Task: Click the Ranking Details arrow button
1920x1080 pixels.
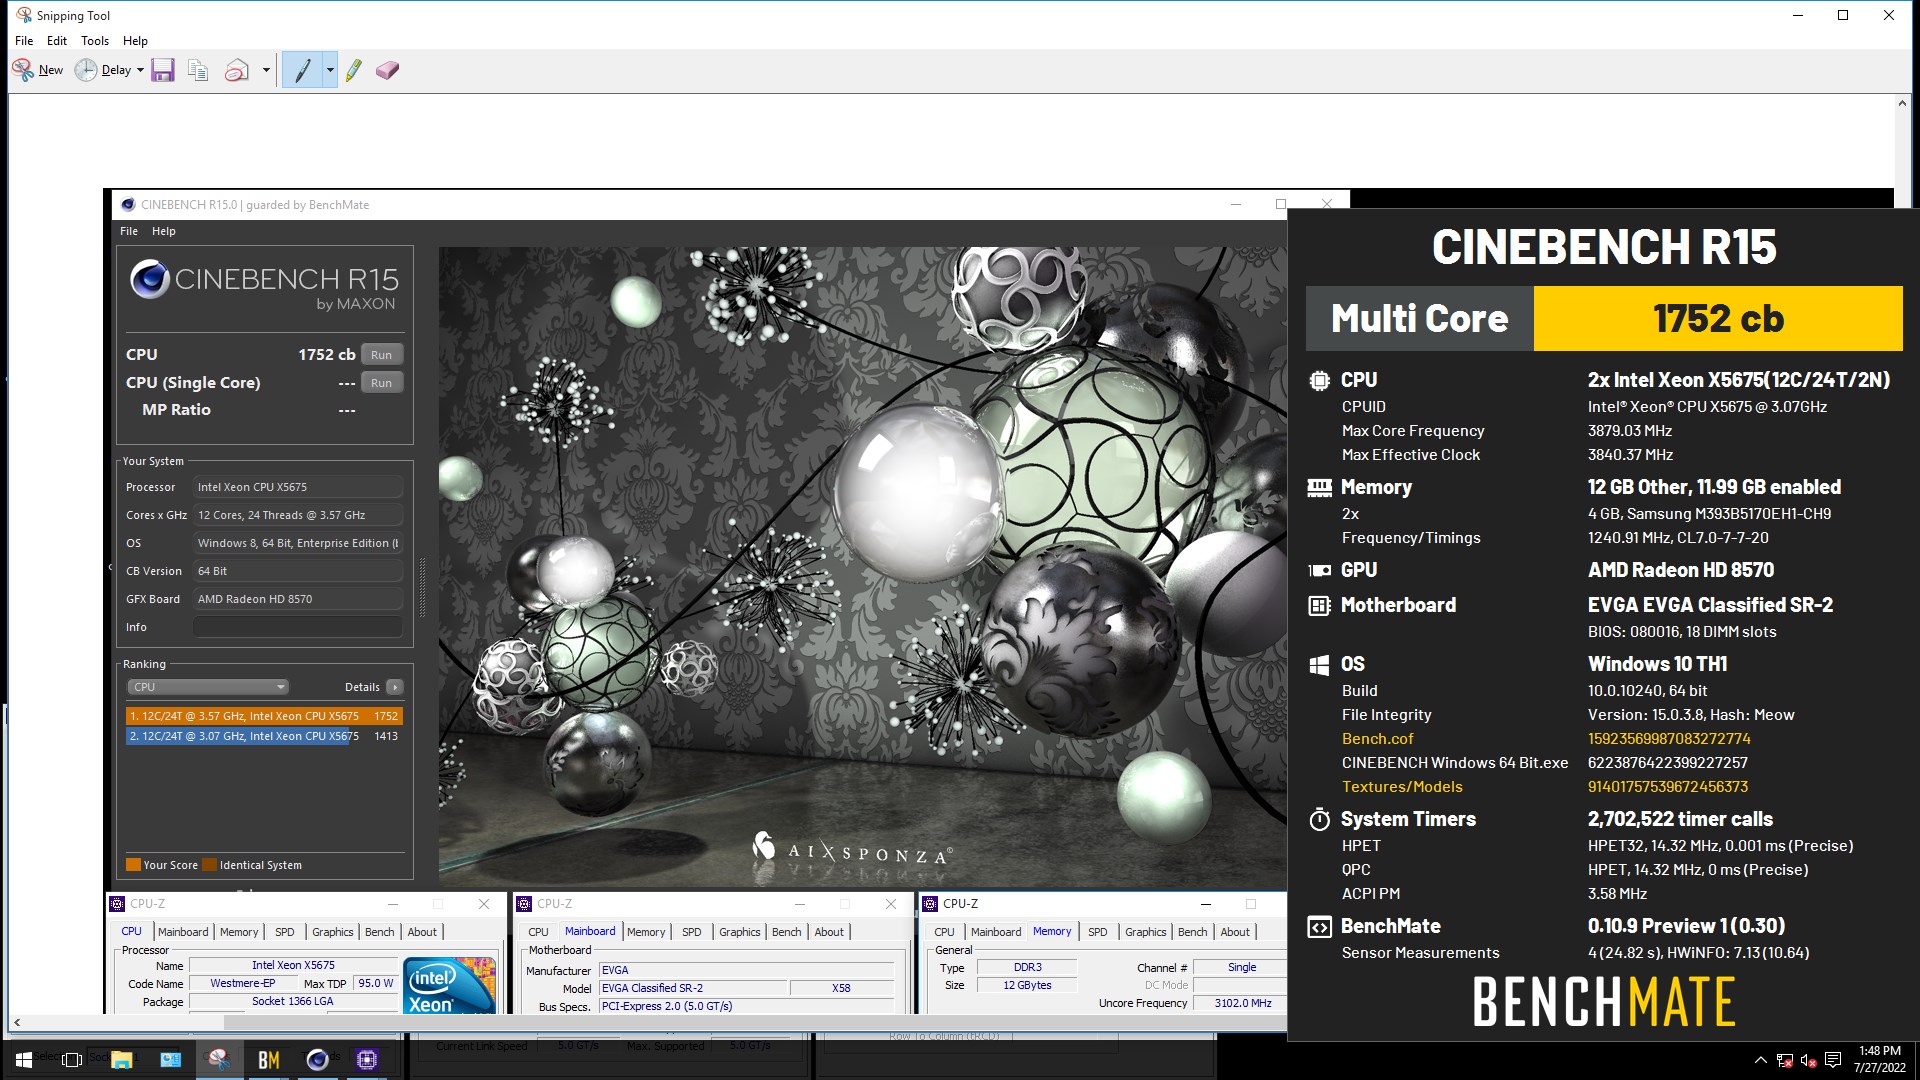Action: click(395, 687)
